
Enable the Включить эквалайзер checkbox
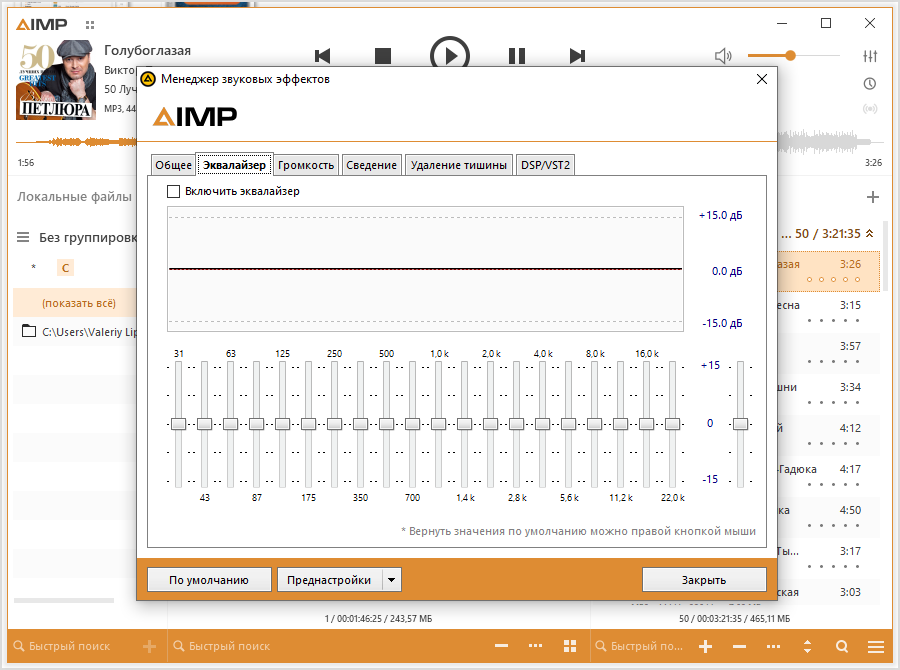pyautogui.click(x=173, y=191)
